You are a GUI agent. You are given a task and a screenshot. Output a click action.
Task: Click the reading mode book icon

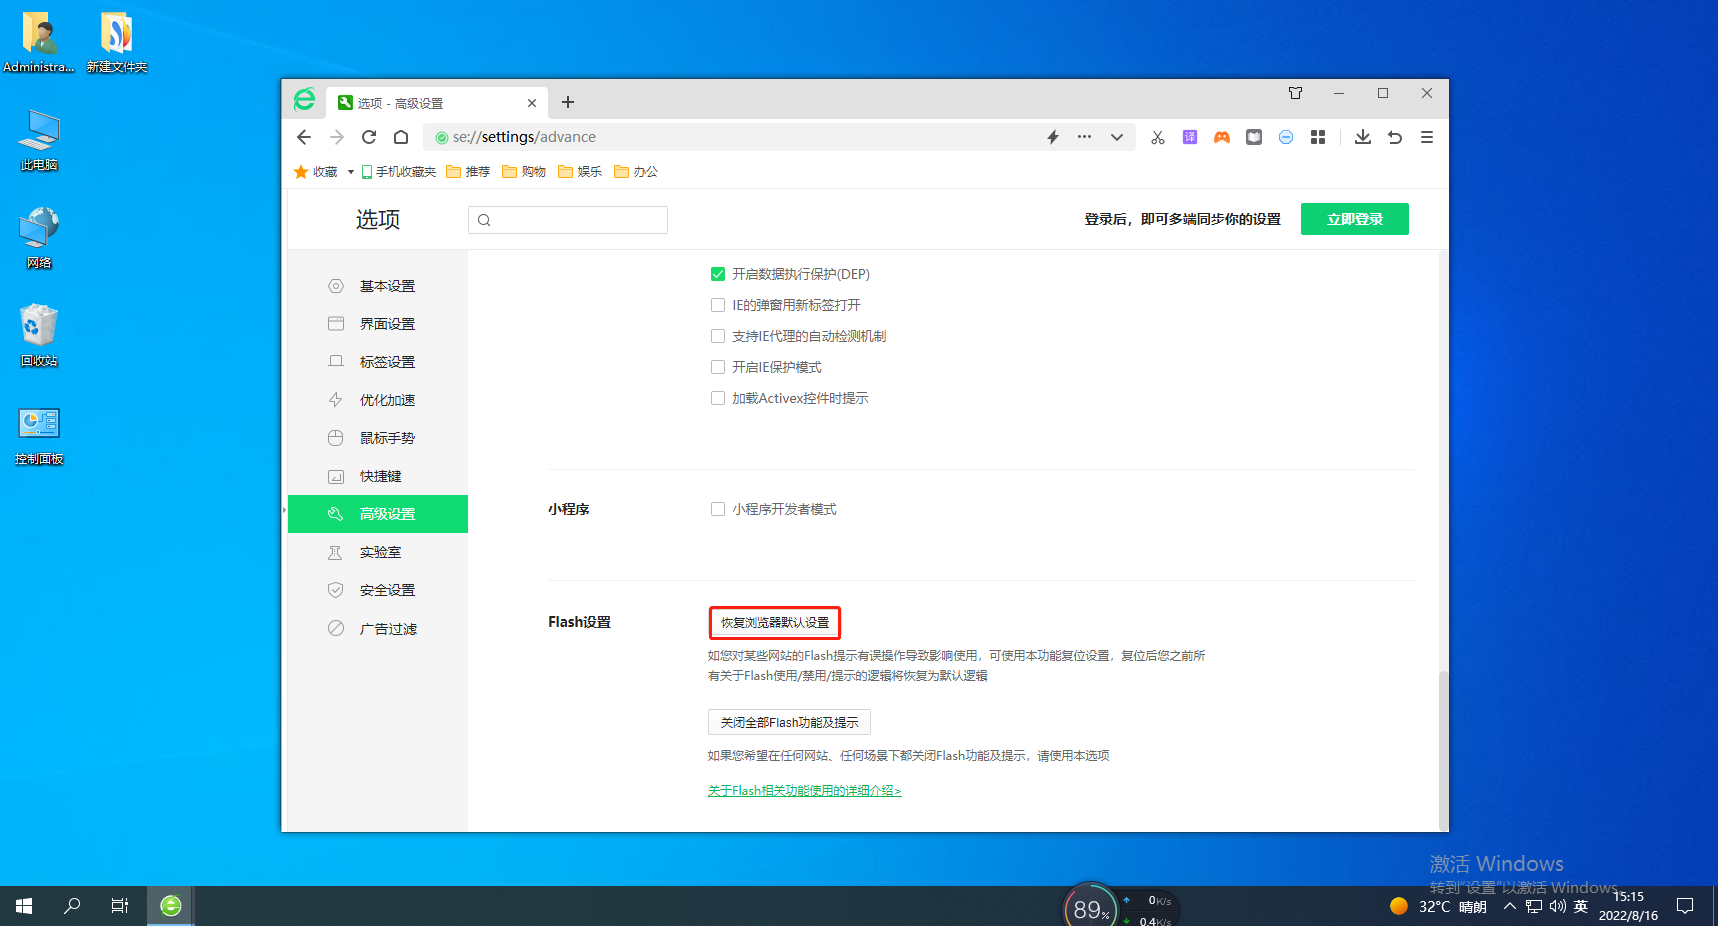1254,137
